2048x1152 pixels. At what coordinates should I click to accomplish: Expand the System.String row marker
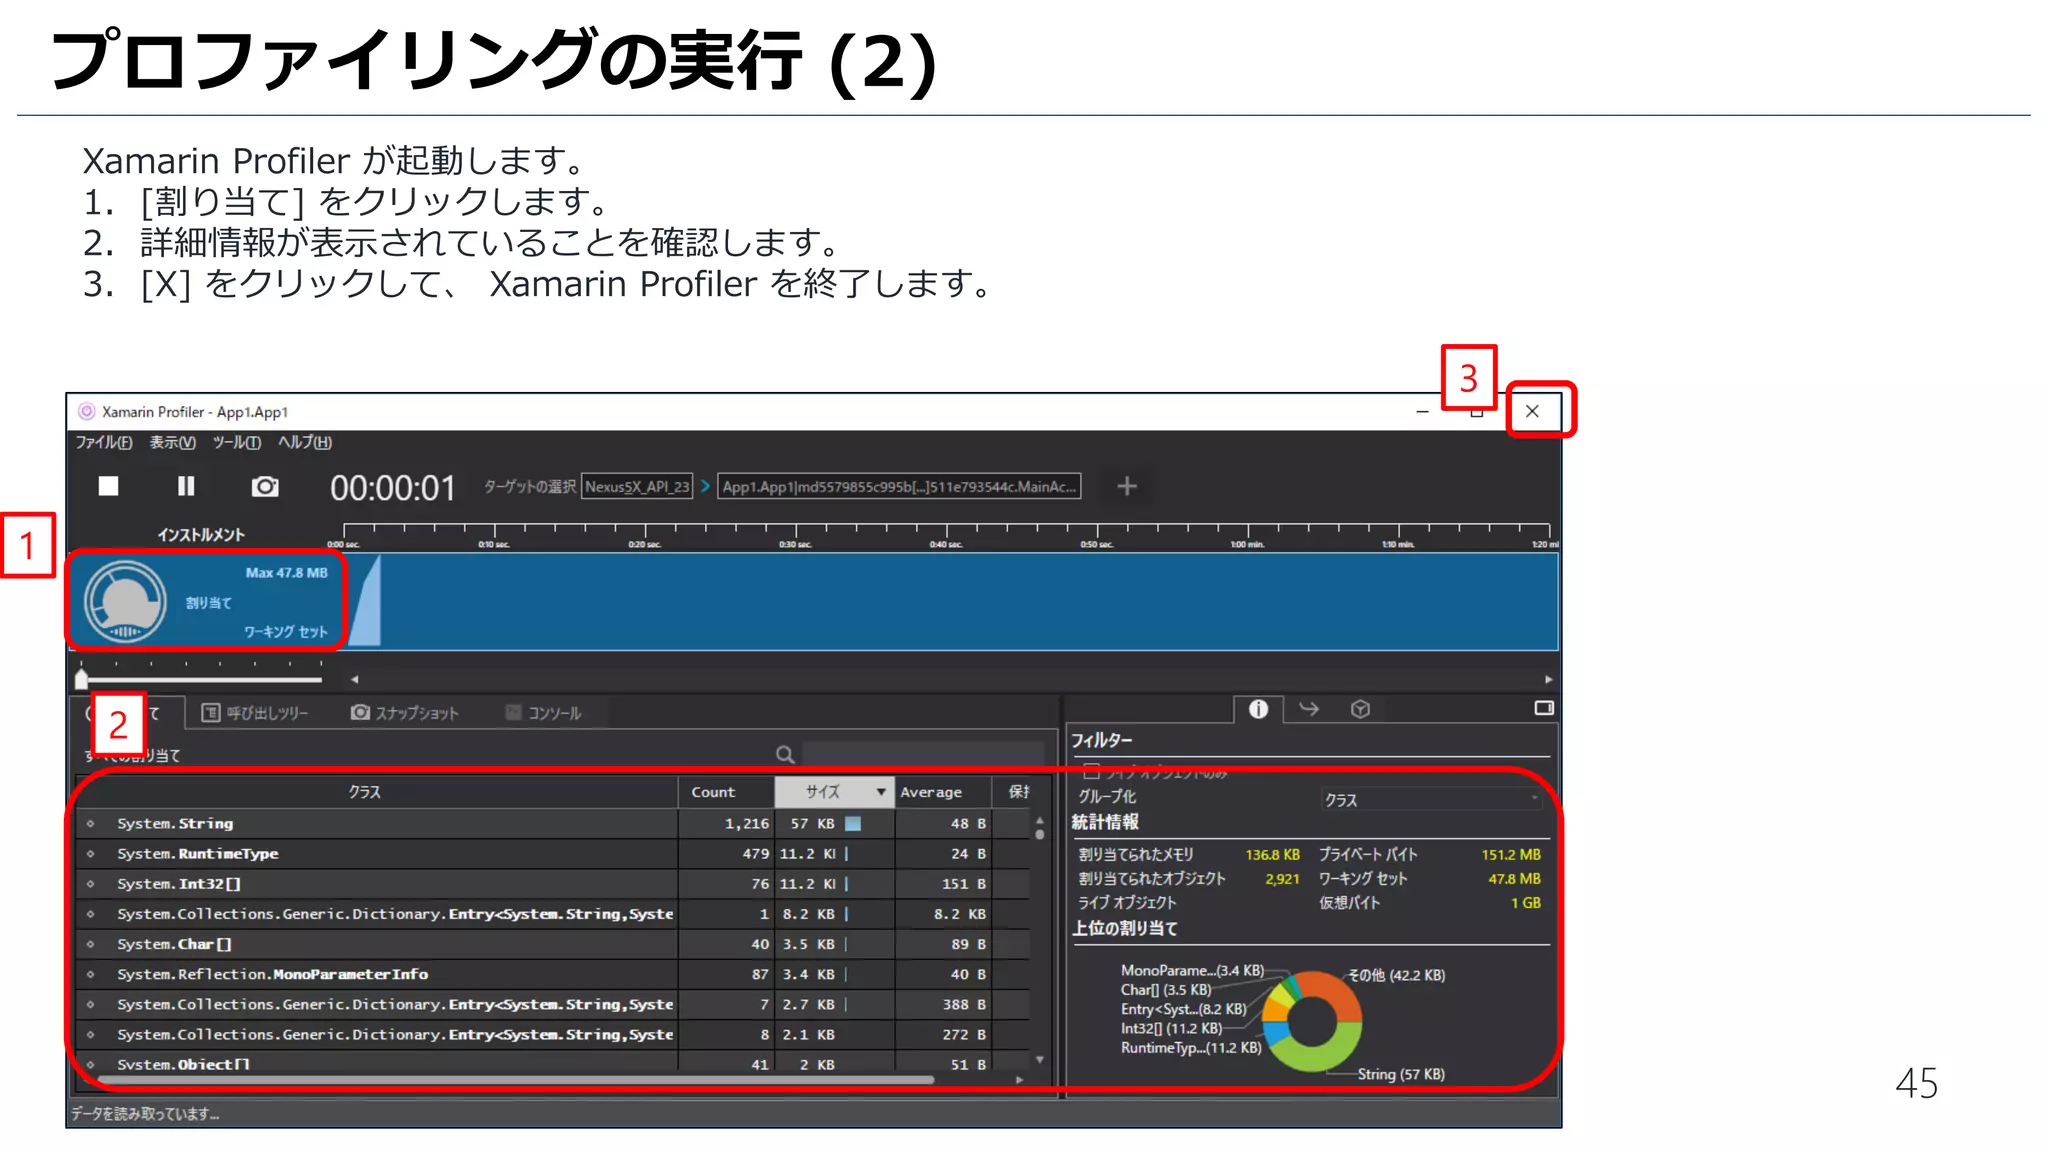(91, 823)
